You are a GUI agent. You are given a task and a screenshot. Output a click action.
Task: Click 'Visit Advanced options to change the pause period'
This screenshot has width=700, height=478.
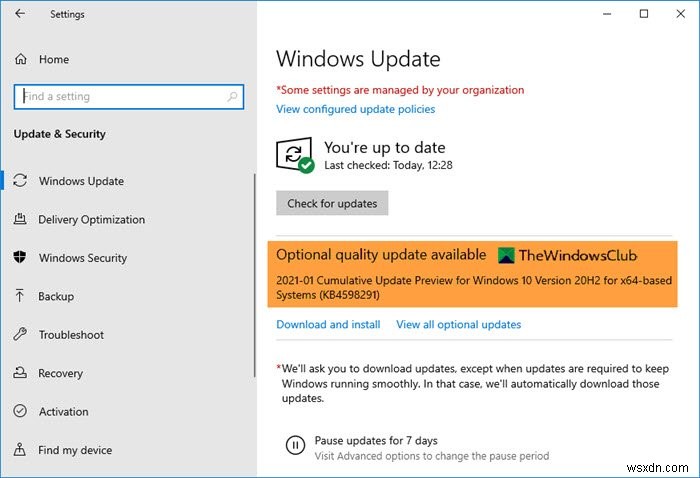432,456
